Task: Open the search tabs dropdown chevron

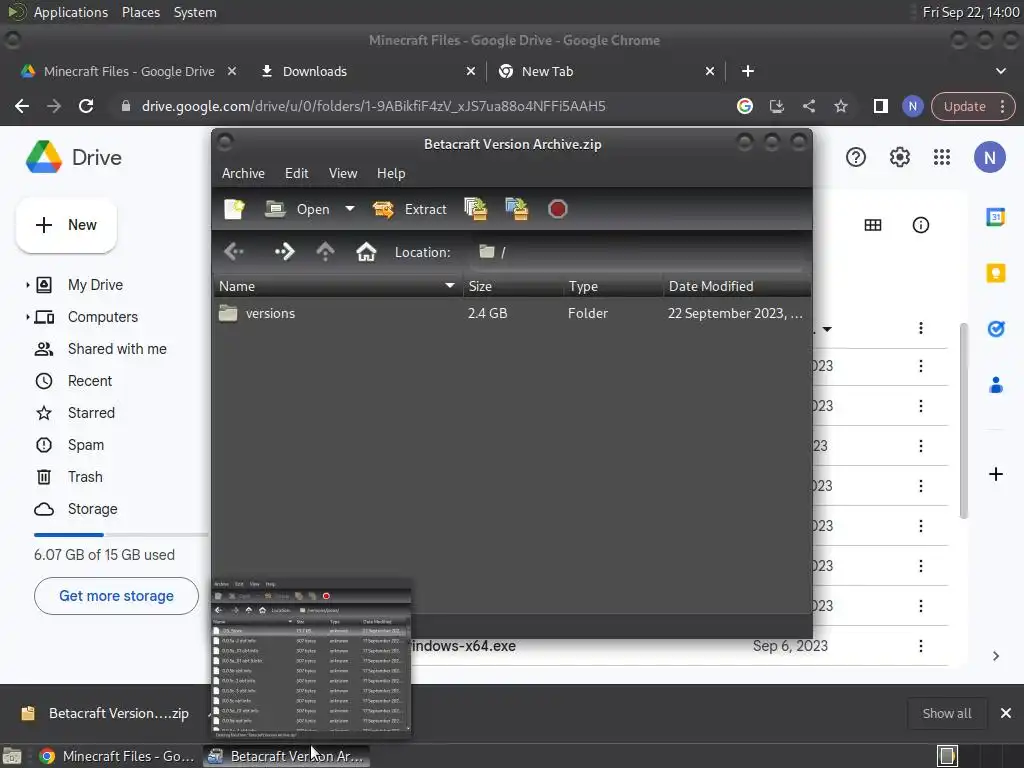Action: click(x=1000, y=71)
